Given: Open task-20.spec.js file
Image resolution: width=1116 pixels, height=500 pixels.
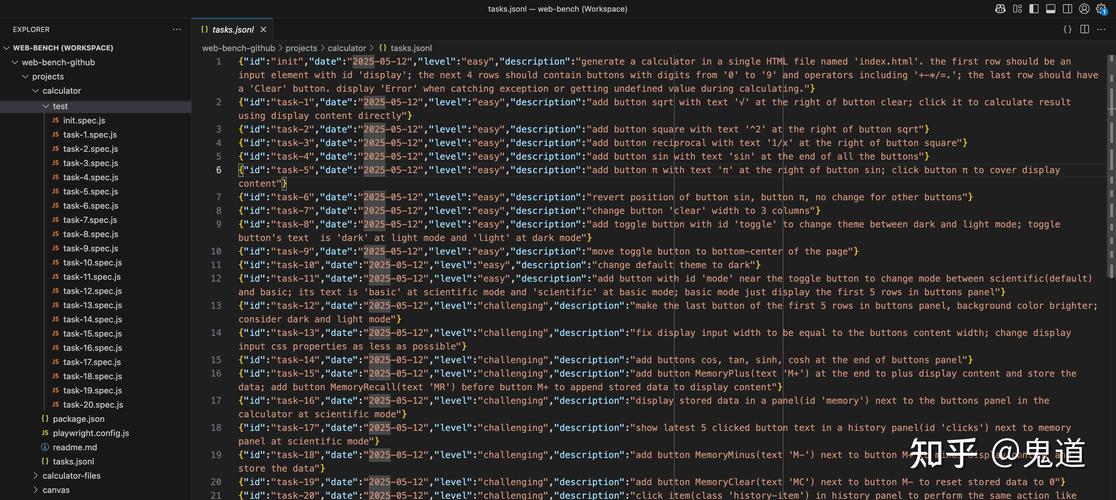Looking at the screenshot, I should click(x=95, y=405).
